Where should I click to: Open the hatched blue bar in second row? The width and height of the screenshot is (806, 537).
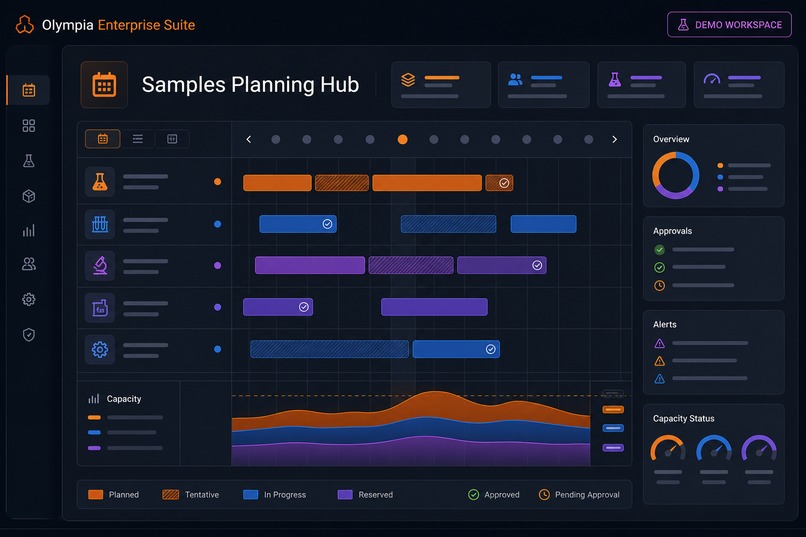coord(448,224)
